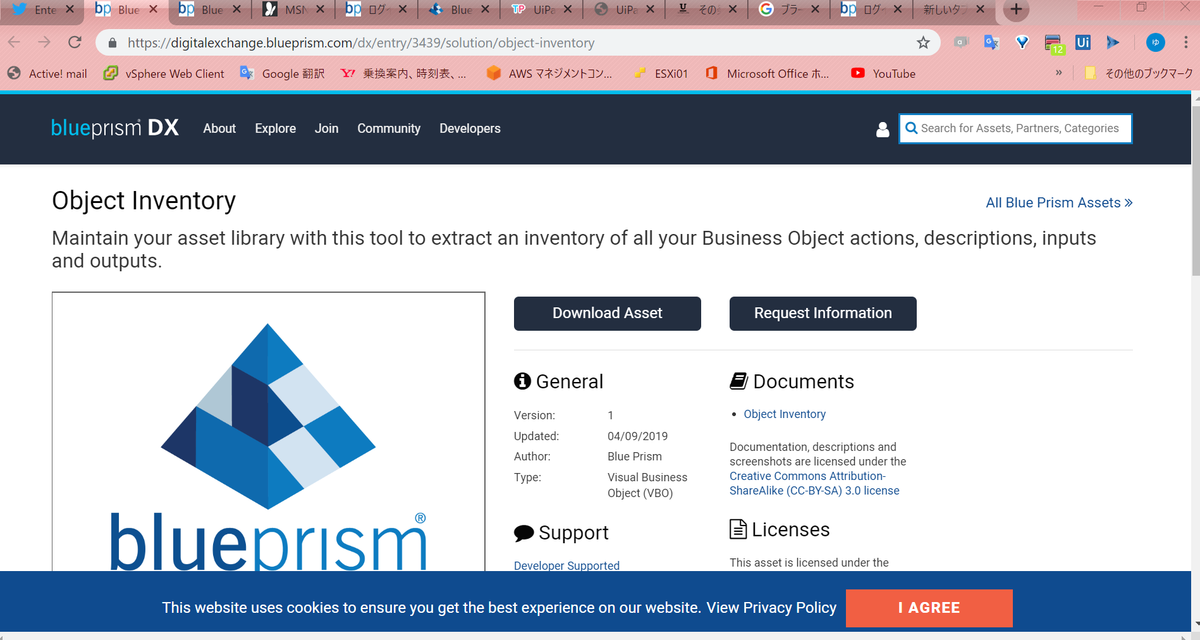Click the Google Translate extension icon
This screenshot has width=1200, height=640.
coord(991,43)
